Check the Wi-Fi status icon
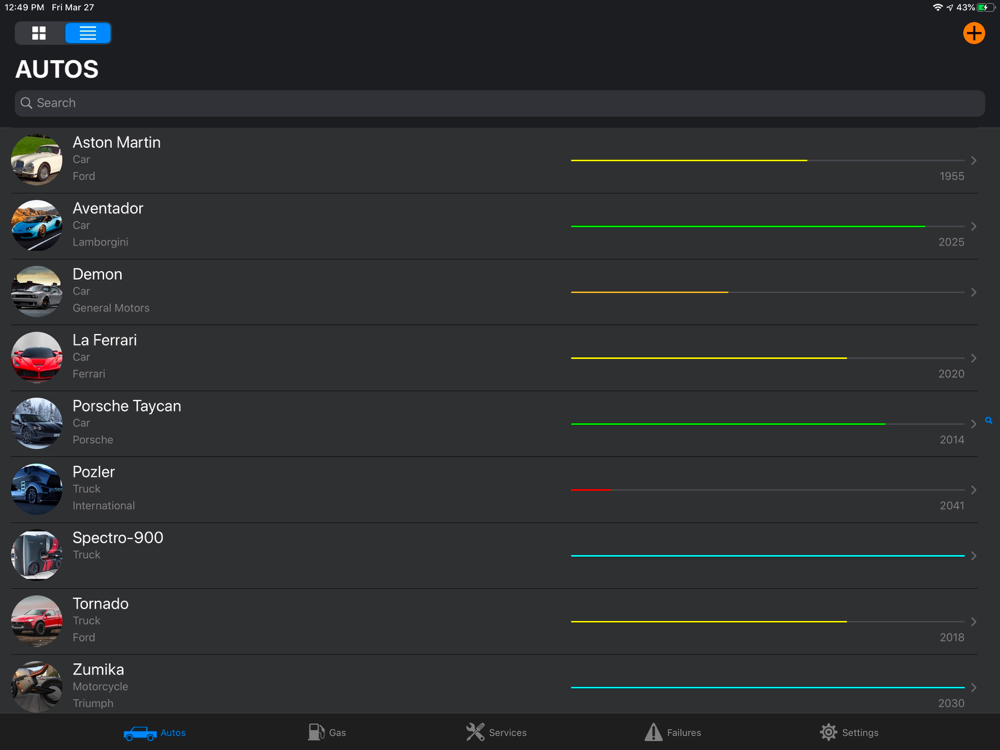1000x750 pixels. tap(938, 8)
